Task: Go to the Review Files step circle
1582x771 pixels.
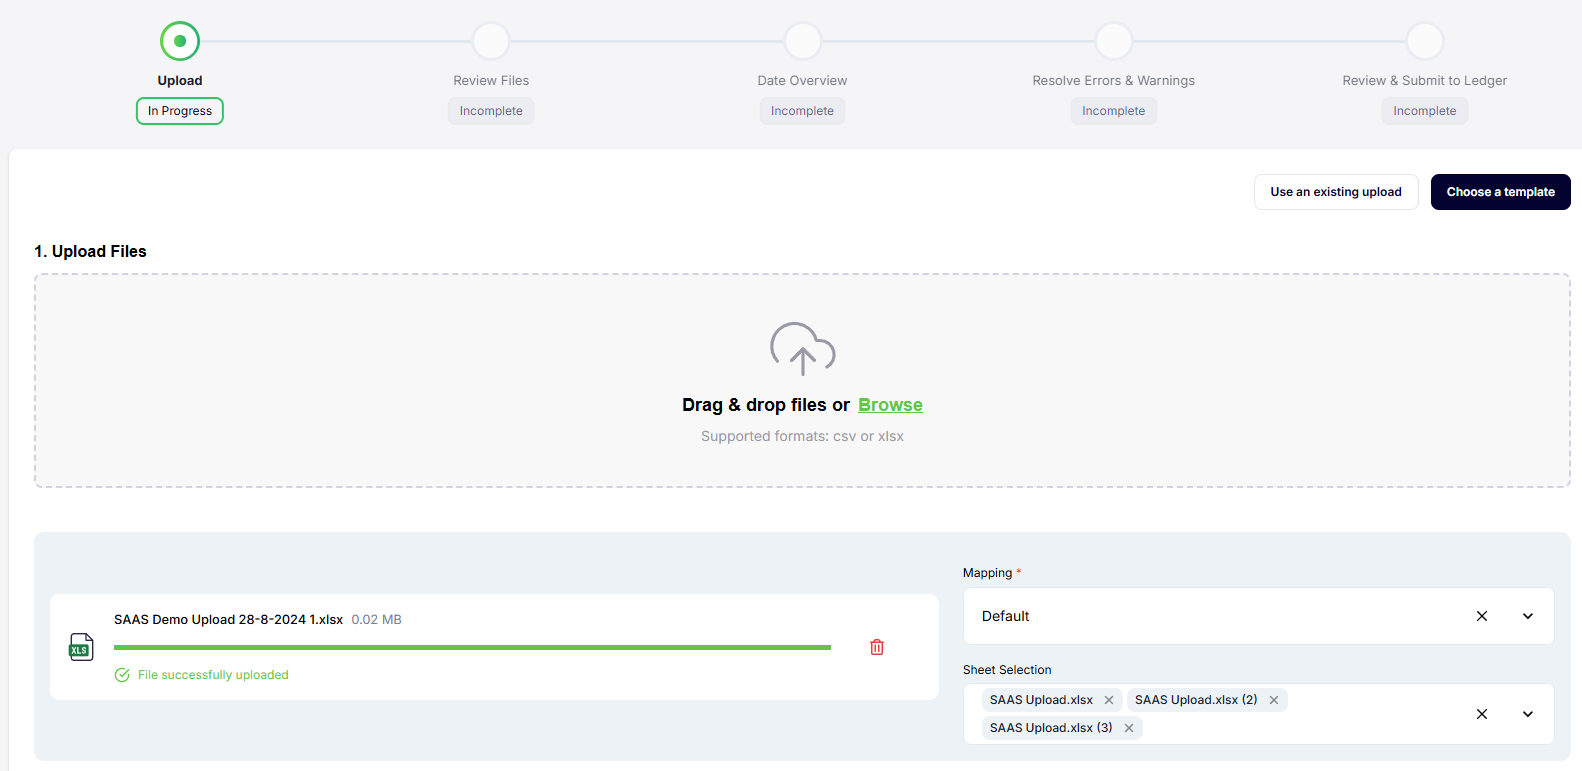Action: tap(491, 41)
